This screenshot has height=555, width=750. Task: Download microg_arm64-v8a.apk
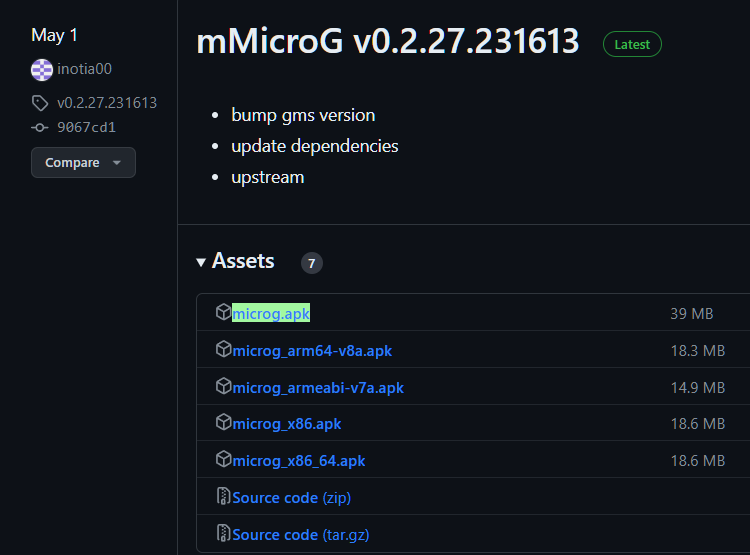[x=312, y=351]
